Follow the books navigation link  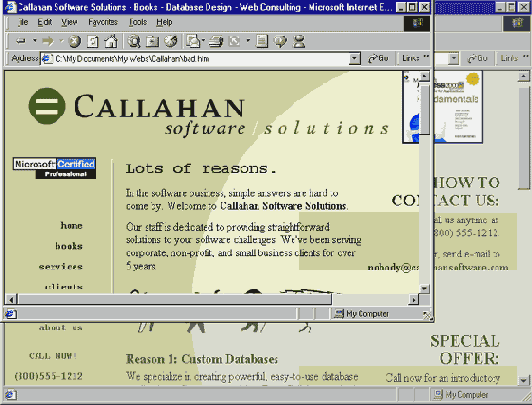pos(69,246)
